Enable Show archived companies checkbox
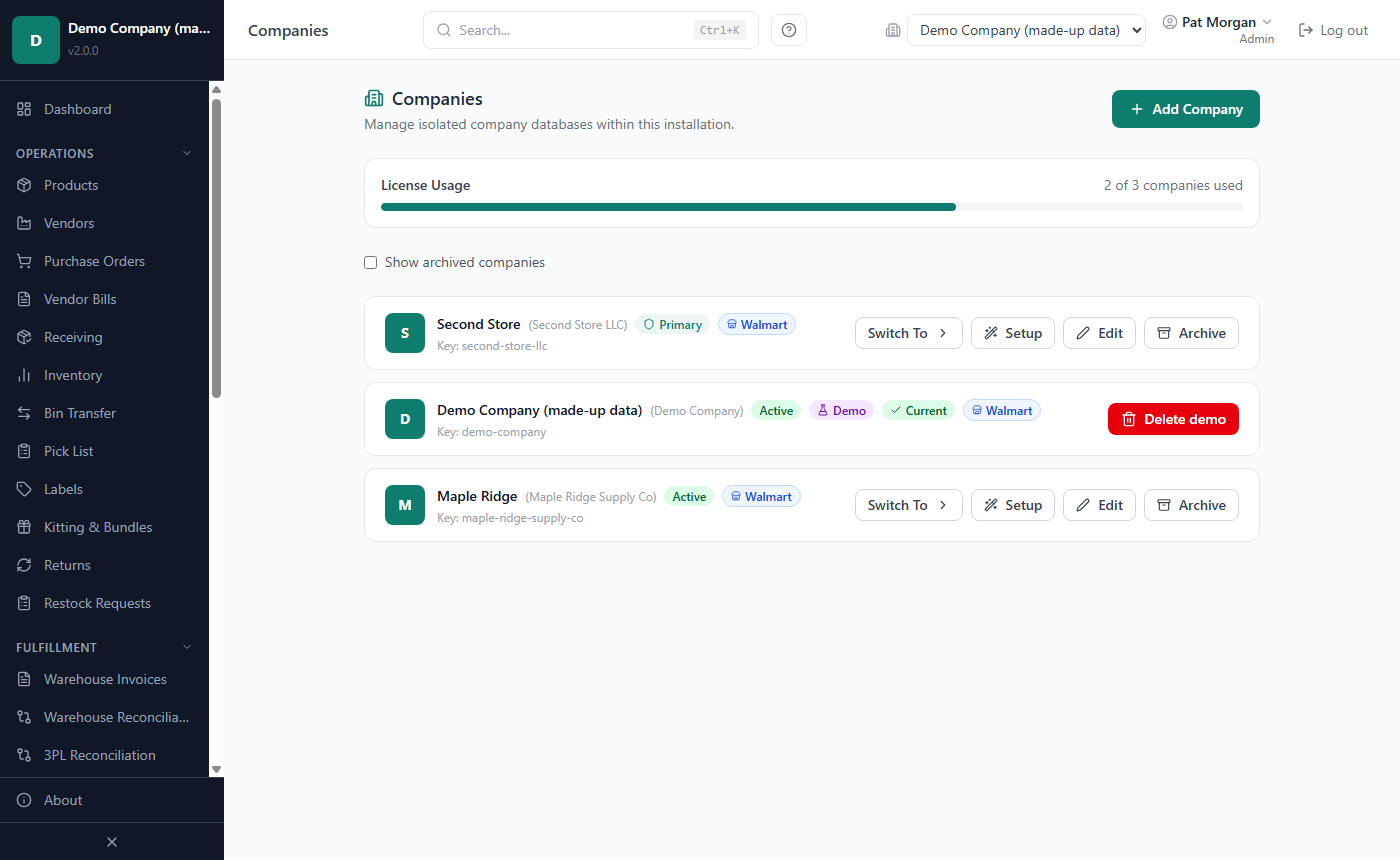Viewport: 1400px width, 860px height. (x=371, y=262)
